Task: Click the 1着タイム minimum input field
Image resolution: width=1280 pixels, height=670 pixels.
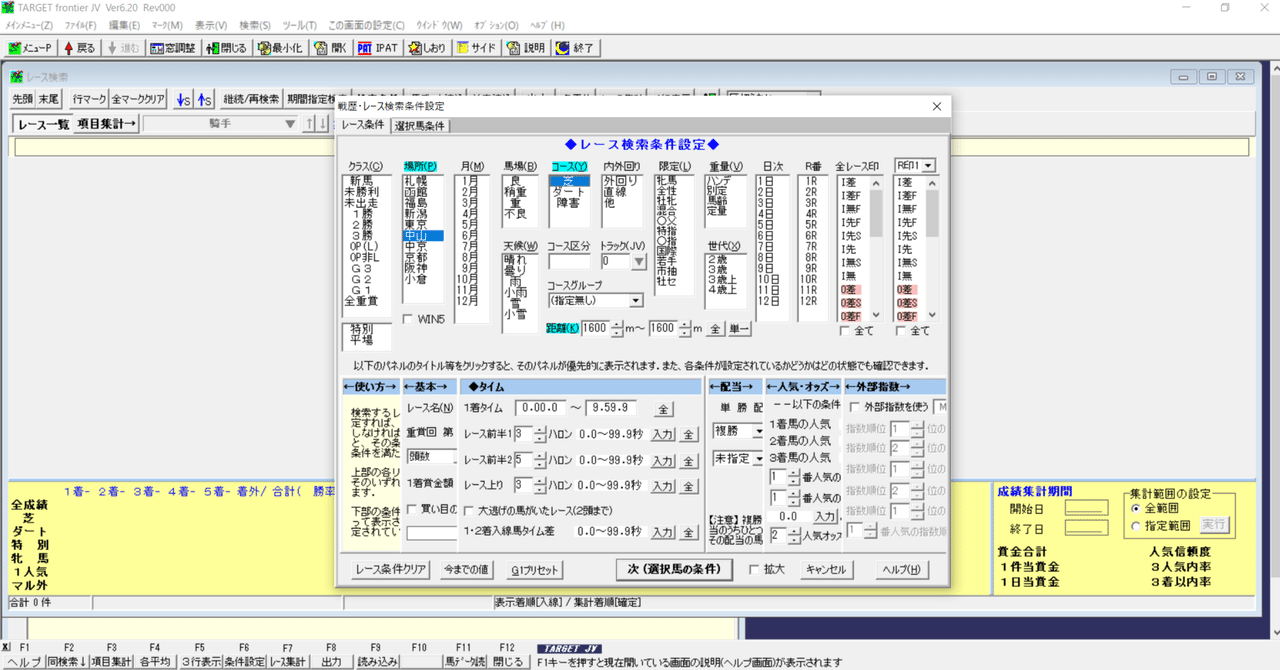Action: pyautogui.click(x=540, y=408)
